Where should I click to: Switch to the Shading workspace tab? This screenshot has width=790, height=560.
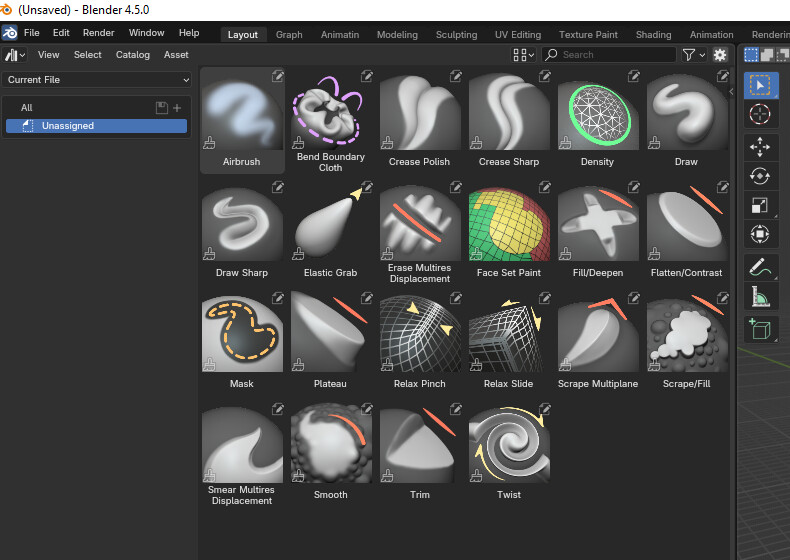tap(653, 35)
